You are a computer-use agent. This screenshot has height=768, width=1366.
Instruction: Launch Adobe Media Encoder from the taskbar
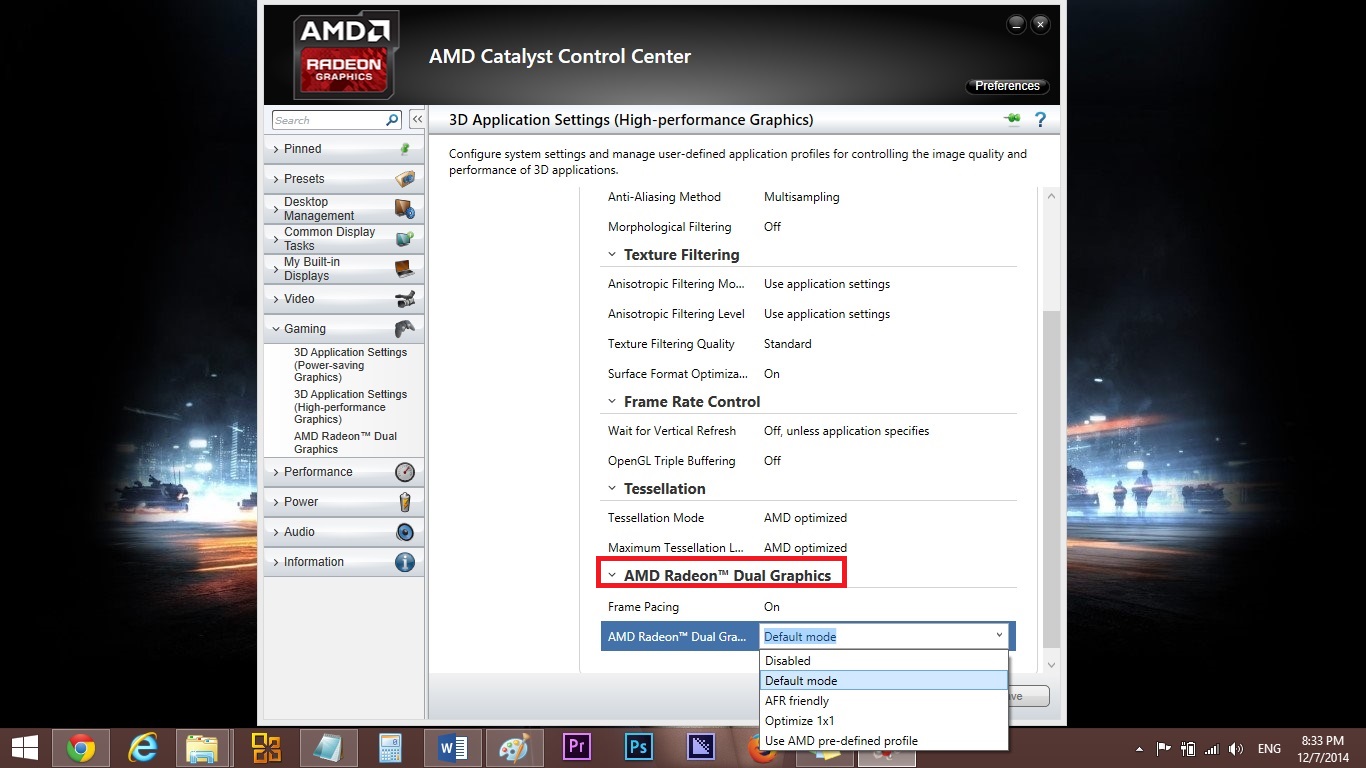click(700, 748)
